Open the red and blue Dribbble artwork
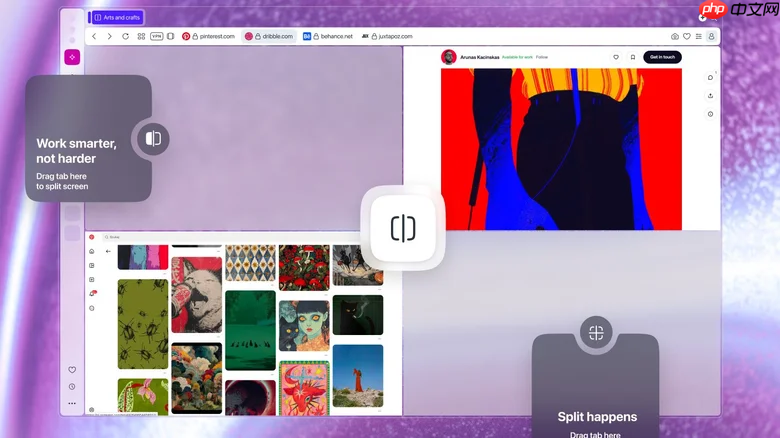Image resolution: width=780 pixels, height=438 pixels. pyautogui.click(x=561, y=149)
